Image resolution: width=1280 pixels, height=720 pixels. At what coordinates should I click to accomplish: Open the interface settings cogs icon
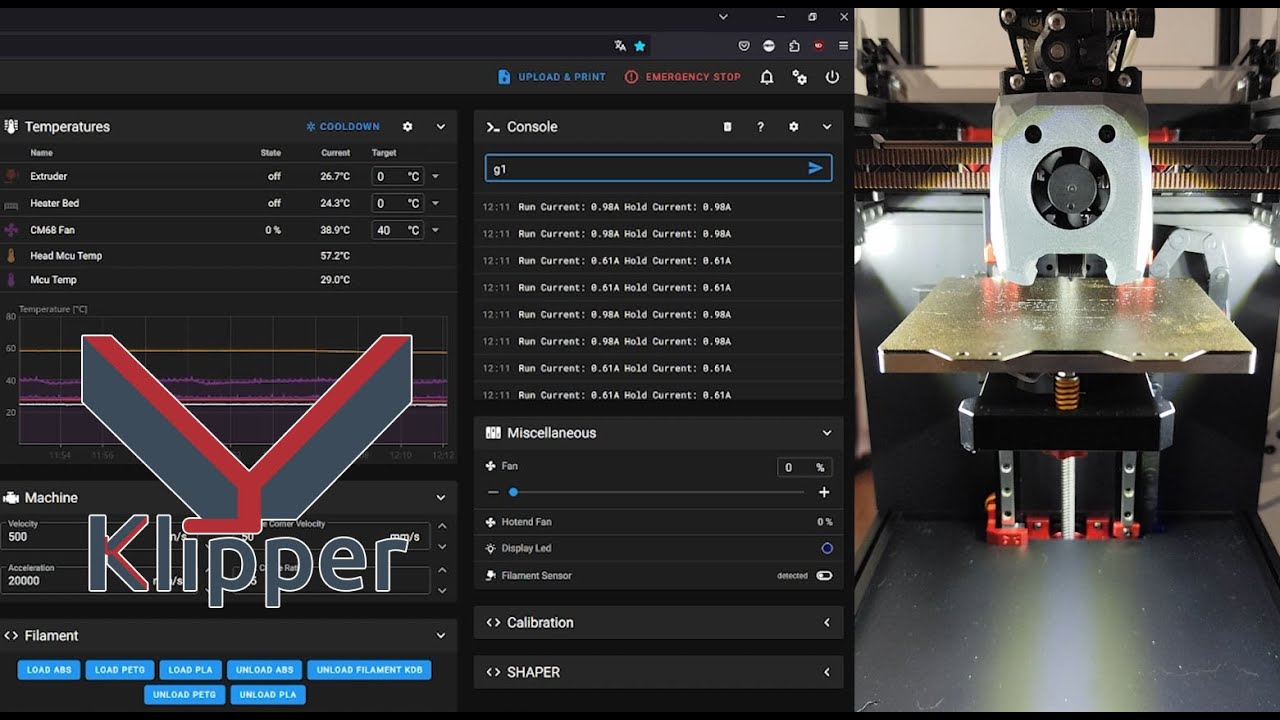pyautogui.click(x=799, y=77)
